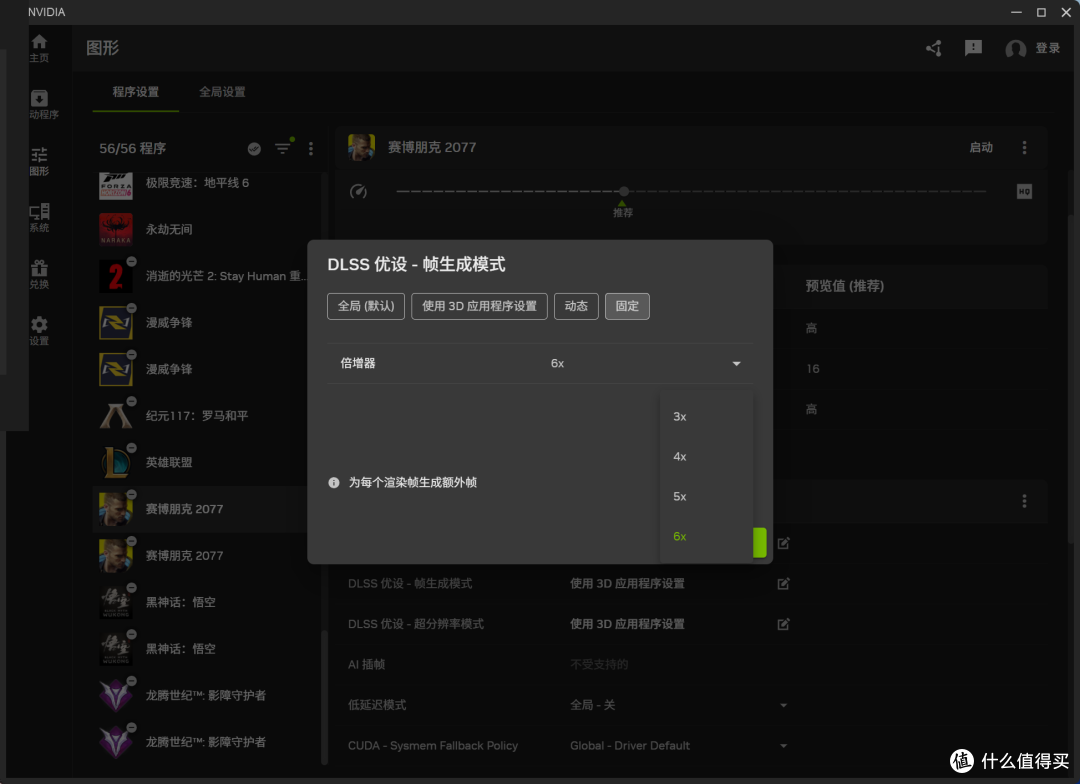Click the HQ quality icon right of slider
The height and width of the screenshot is (784, 1080).
click(1024, 192)
